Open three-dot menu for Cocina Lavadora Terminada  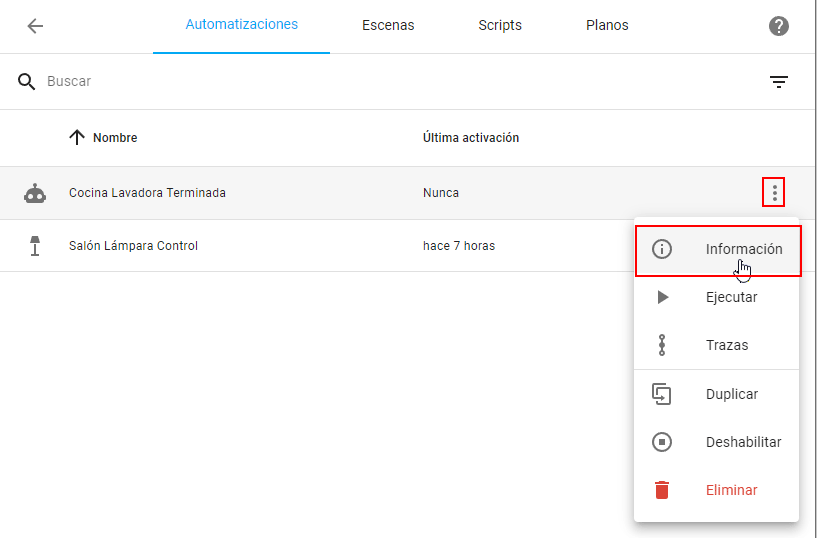pyautogui.click(x=773, y=193)
